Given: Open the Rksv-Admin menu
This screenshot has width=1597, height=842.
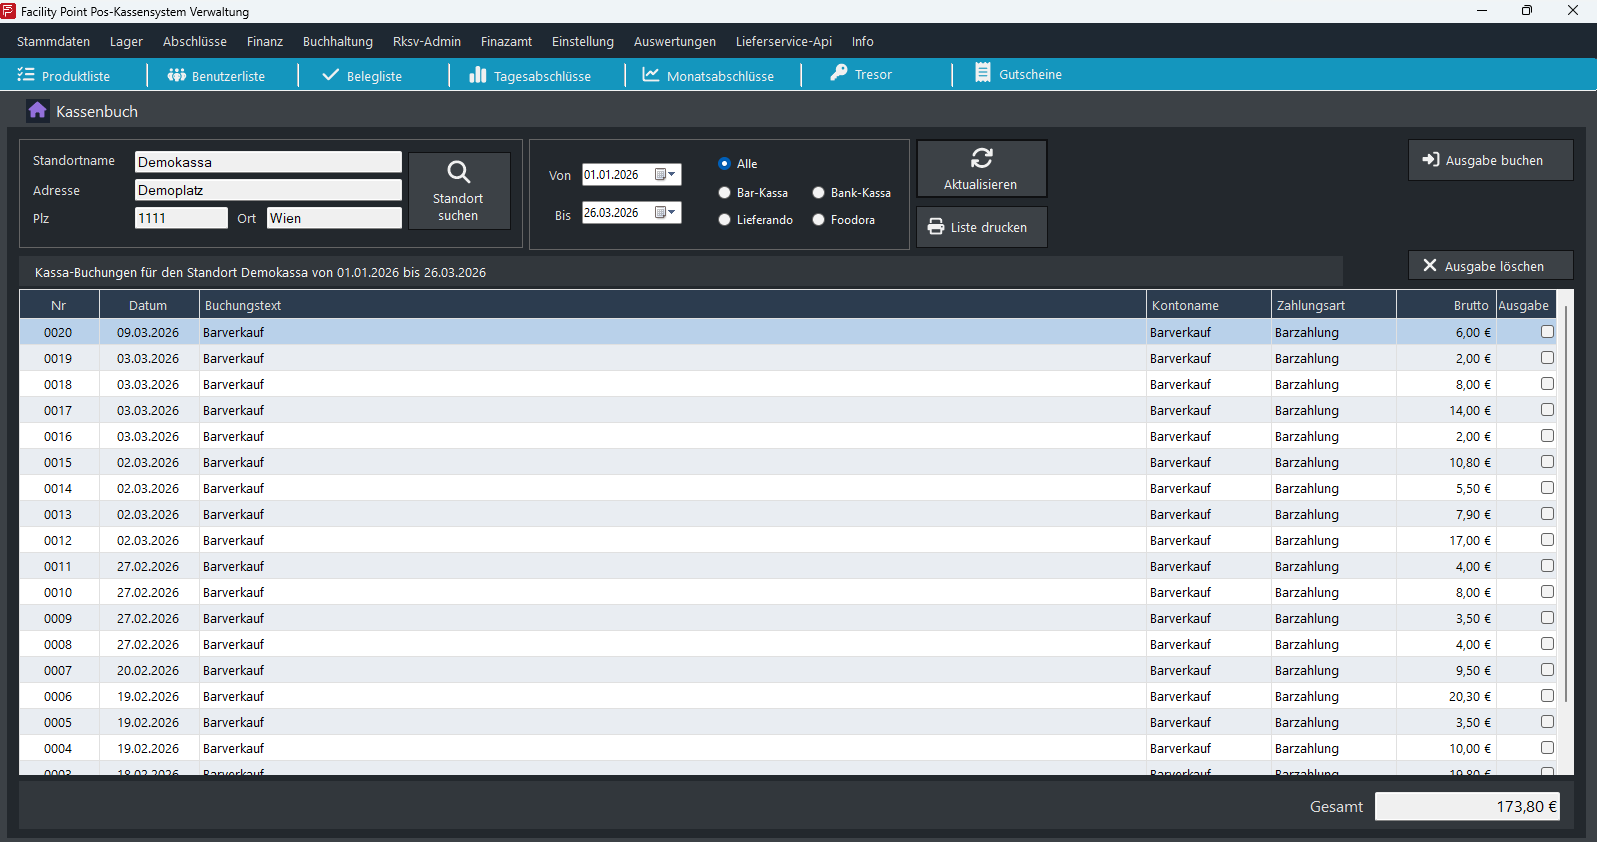Looking at the screenshot, I should pyautogui.click(x=426, y=42).
